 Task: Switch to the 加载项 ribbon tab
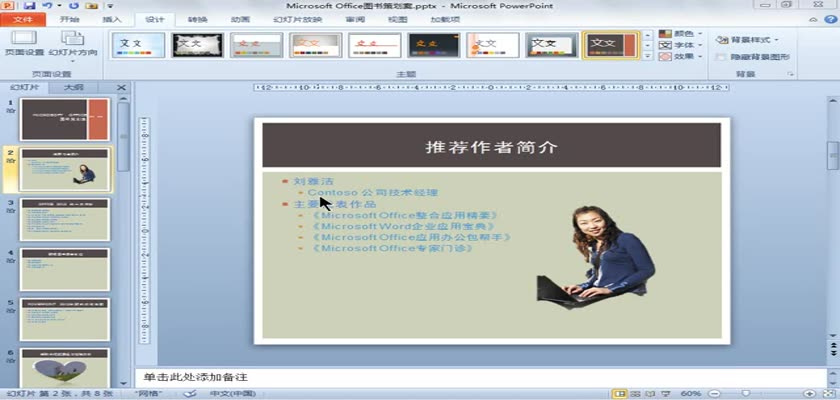(446, 20)
